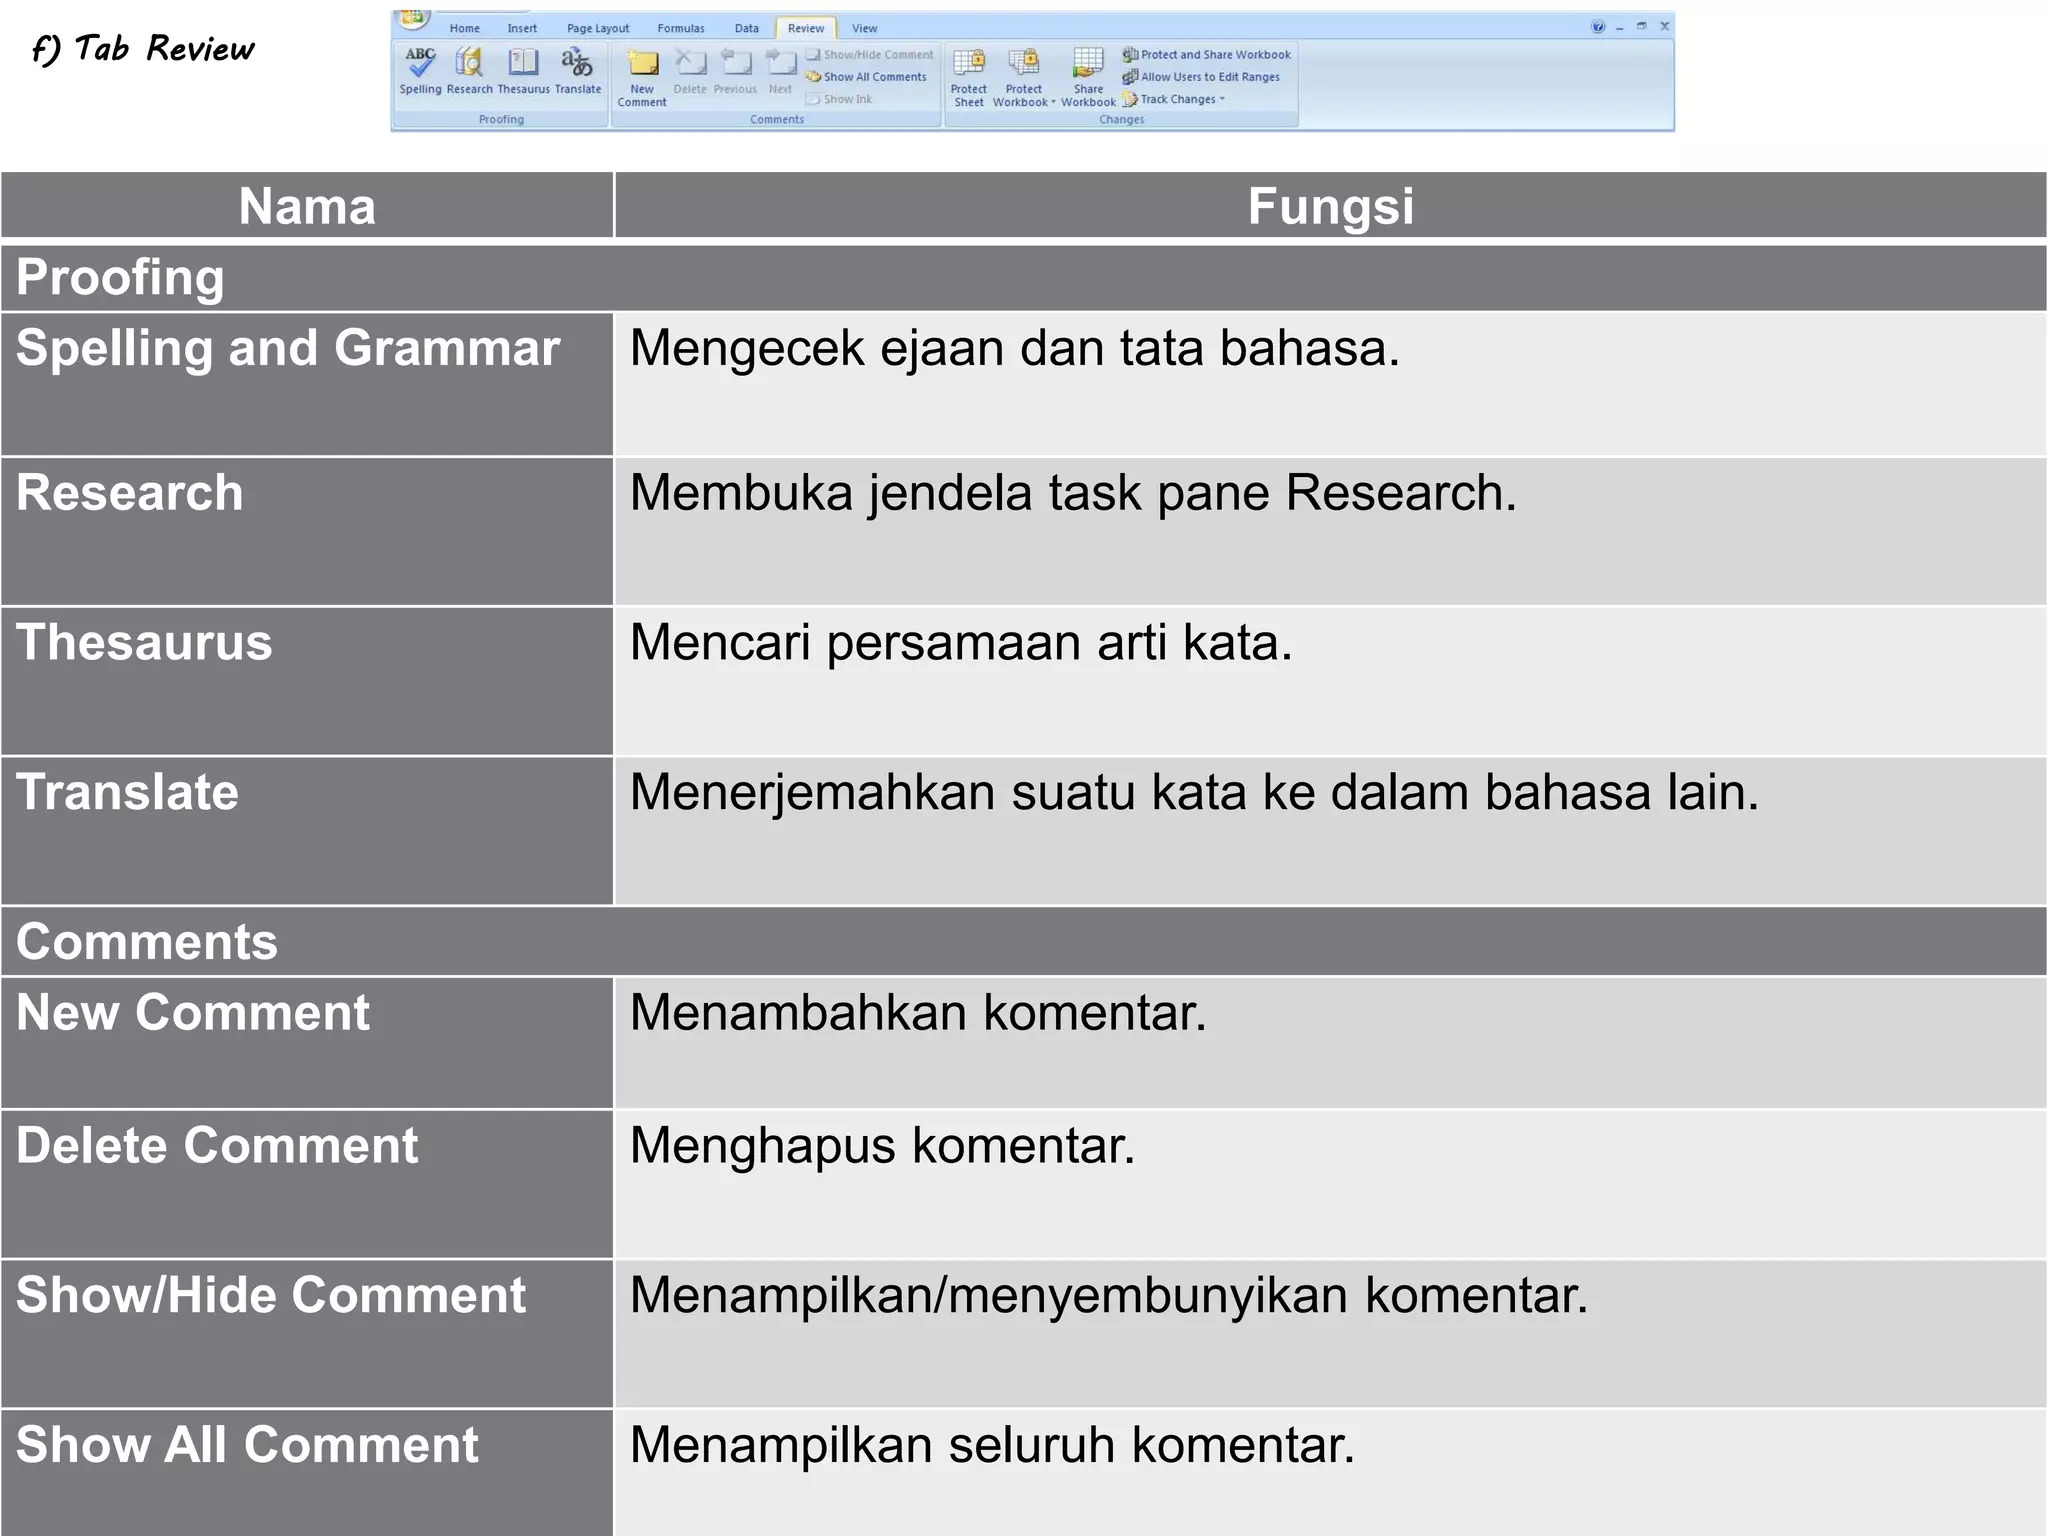
Task: Click 'Menghapus komentar.' text
Action: 883,1146
